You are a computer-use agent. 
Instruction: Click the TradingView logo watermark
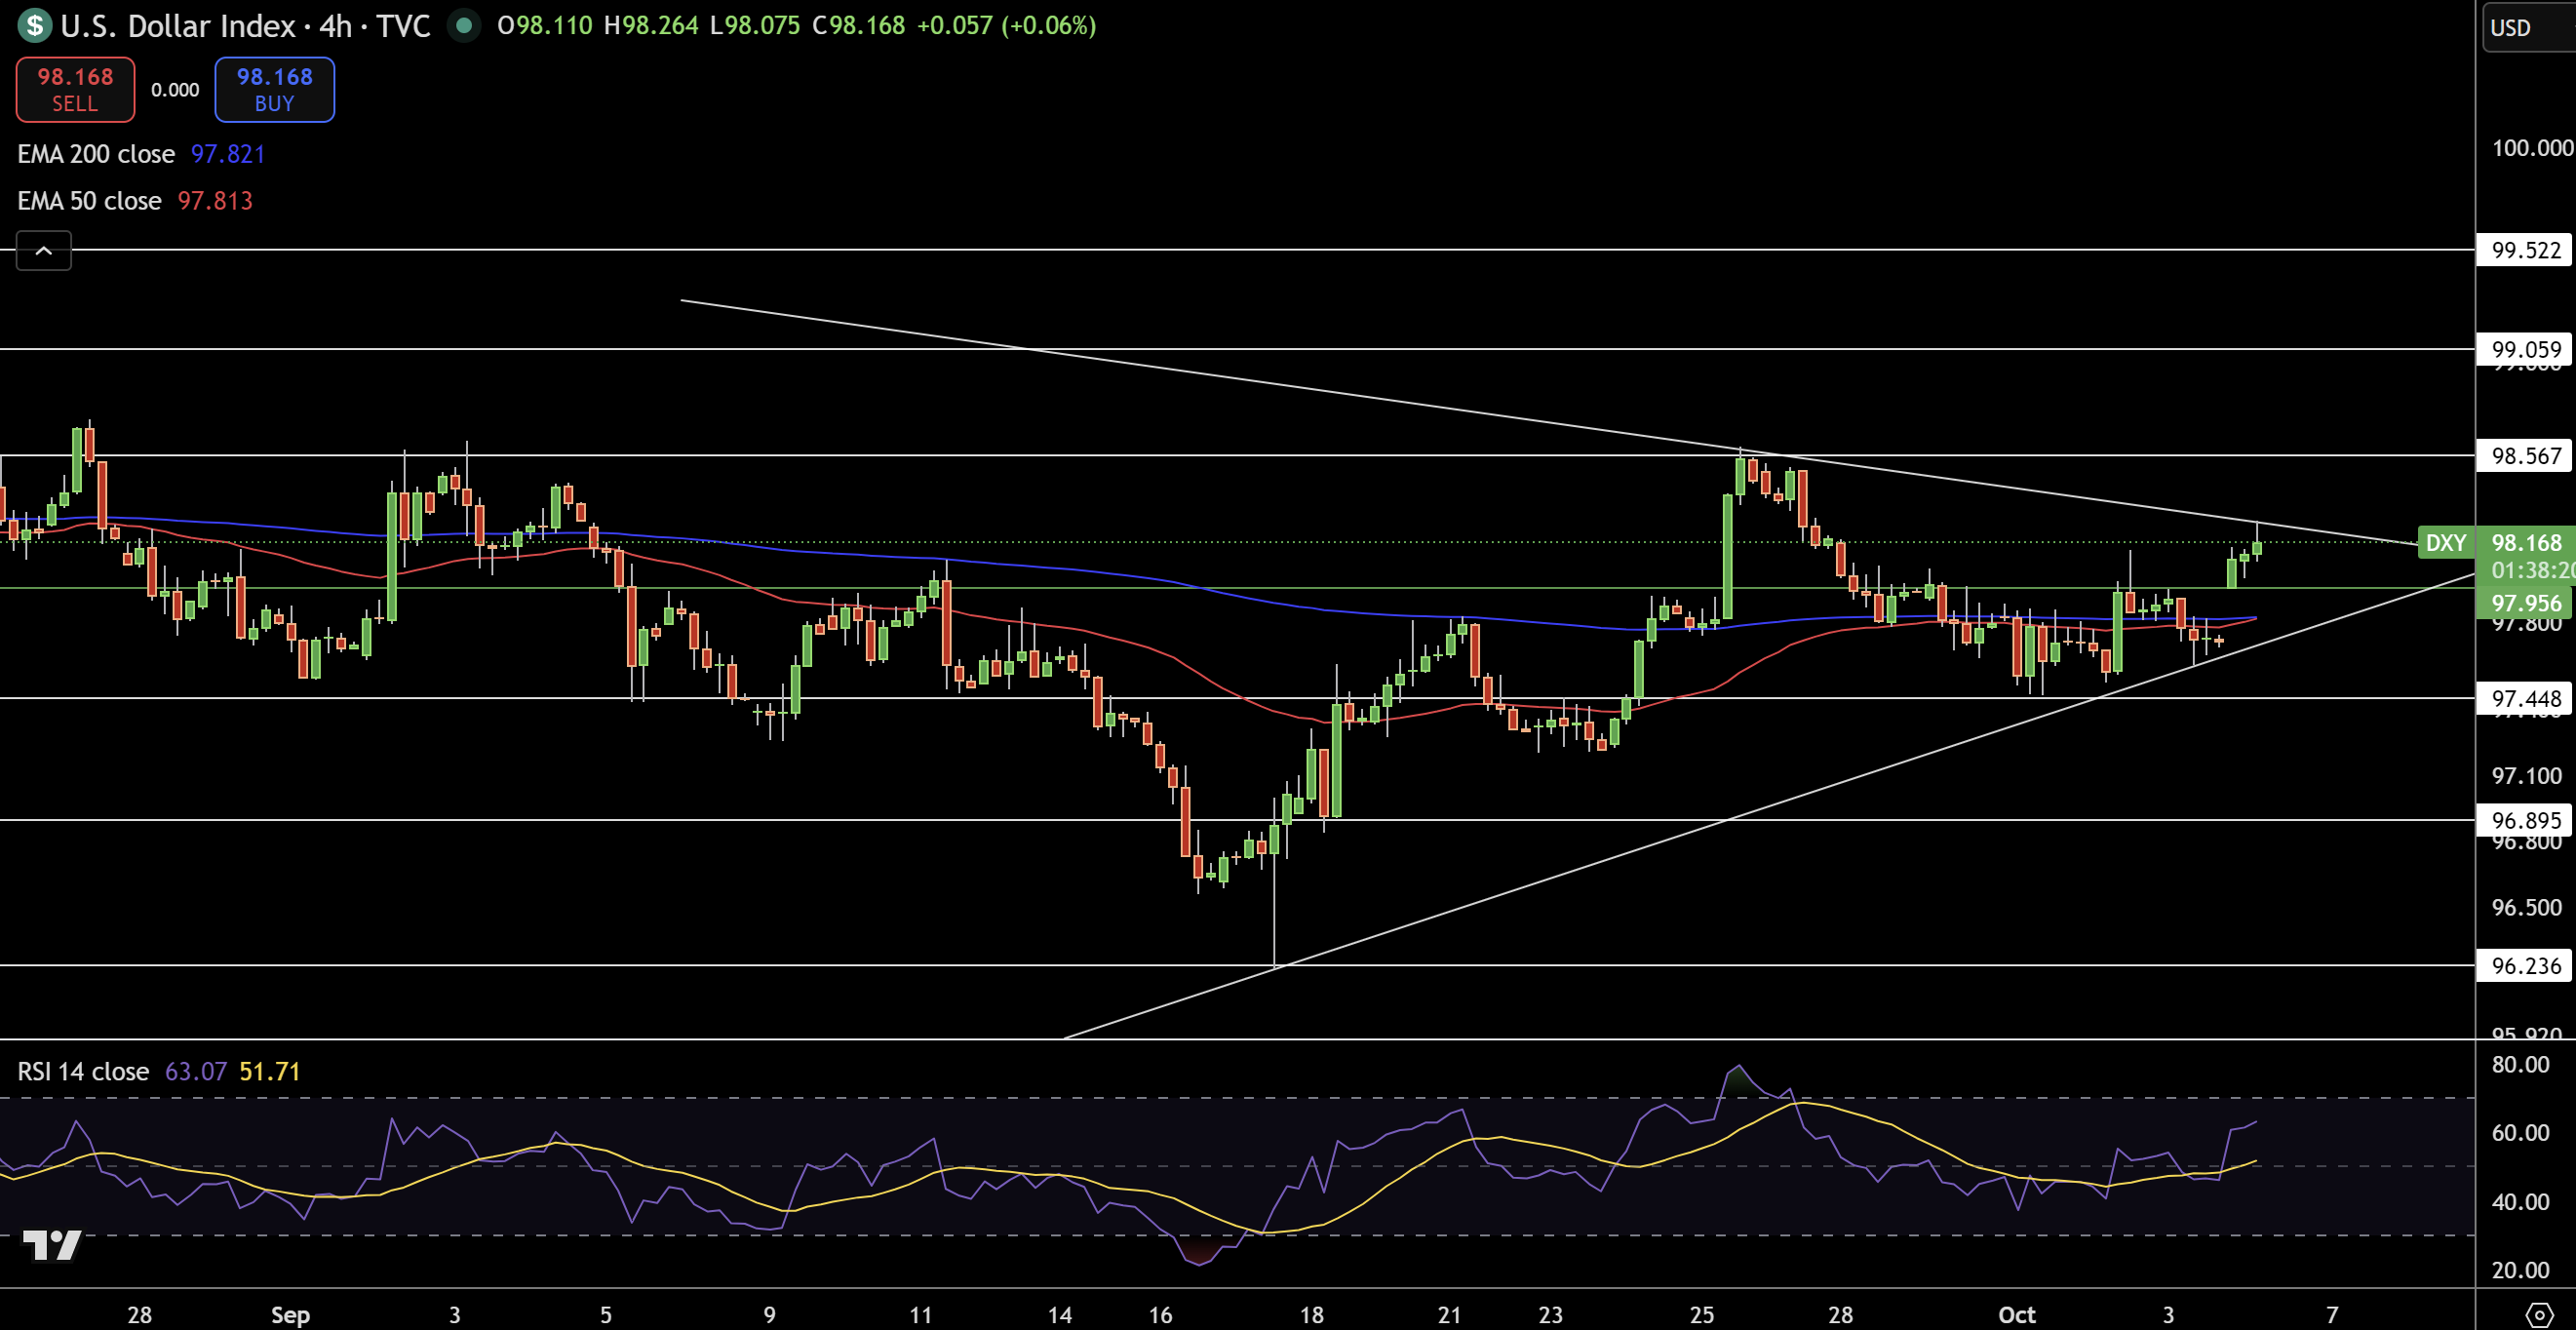[x=52, y=1245]
